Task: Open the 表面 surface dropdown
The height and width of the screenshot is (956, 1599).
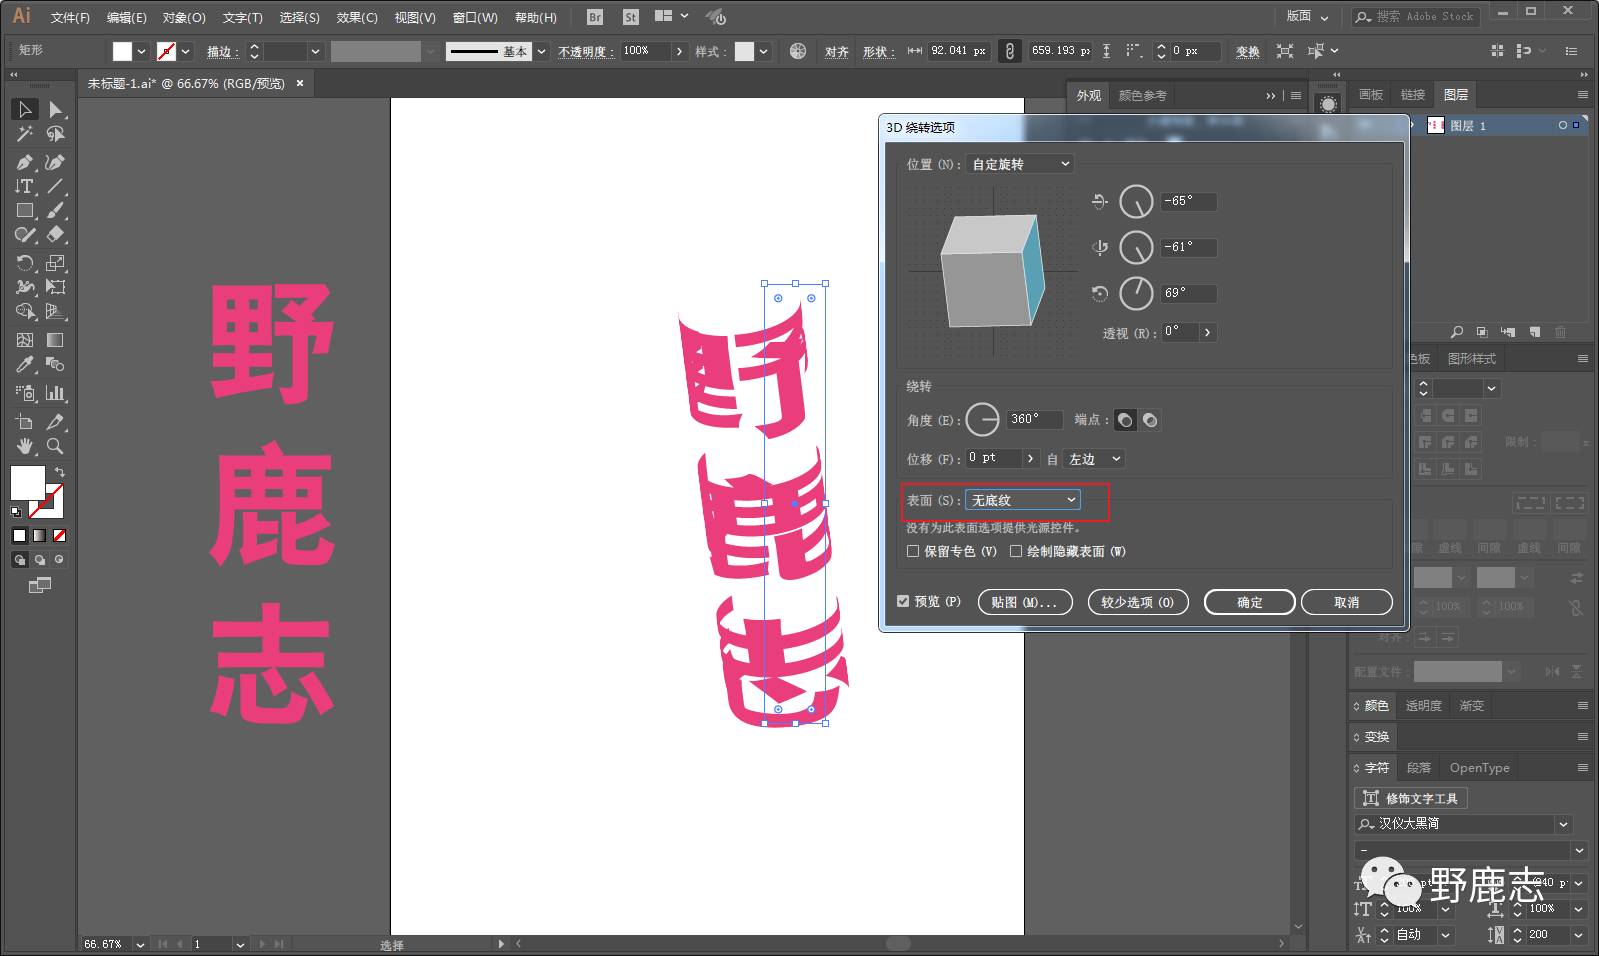Action: coord(1022,500)
